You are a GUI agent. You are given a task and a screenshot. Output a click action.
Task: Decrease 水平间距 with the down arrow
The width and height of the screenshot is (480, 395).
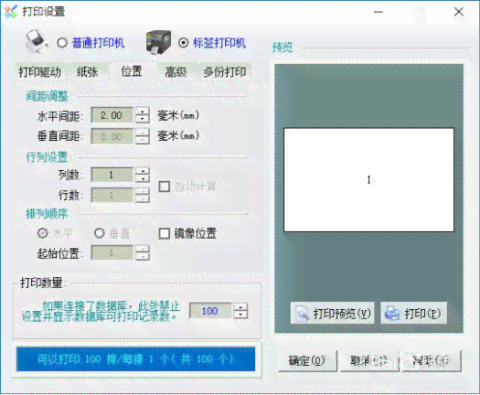pos(143,120)
